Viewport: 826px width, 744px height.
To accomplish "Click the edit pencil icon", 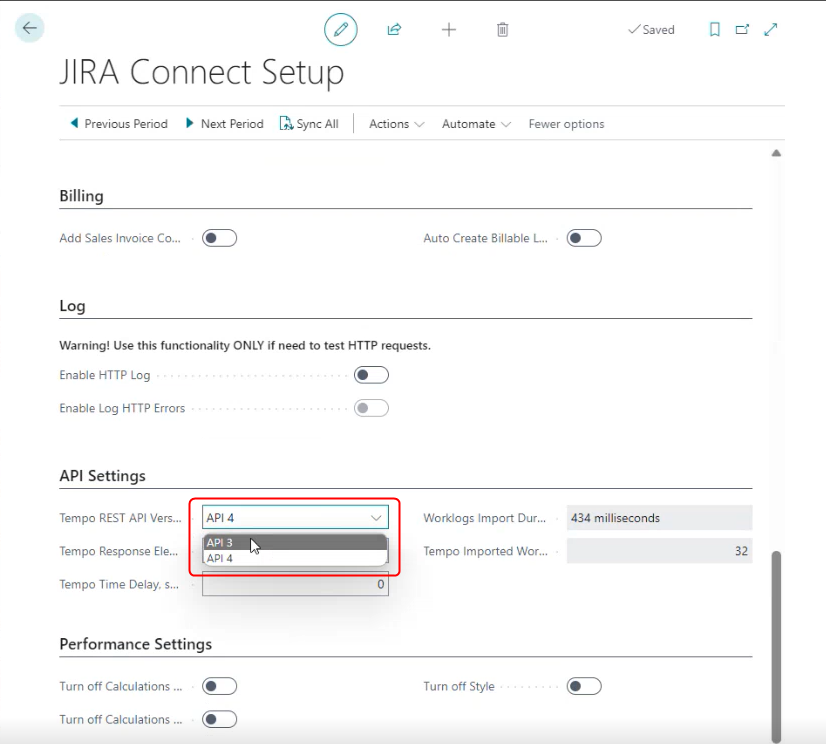I will tap(341, 30).
